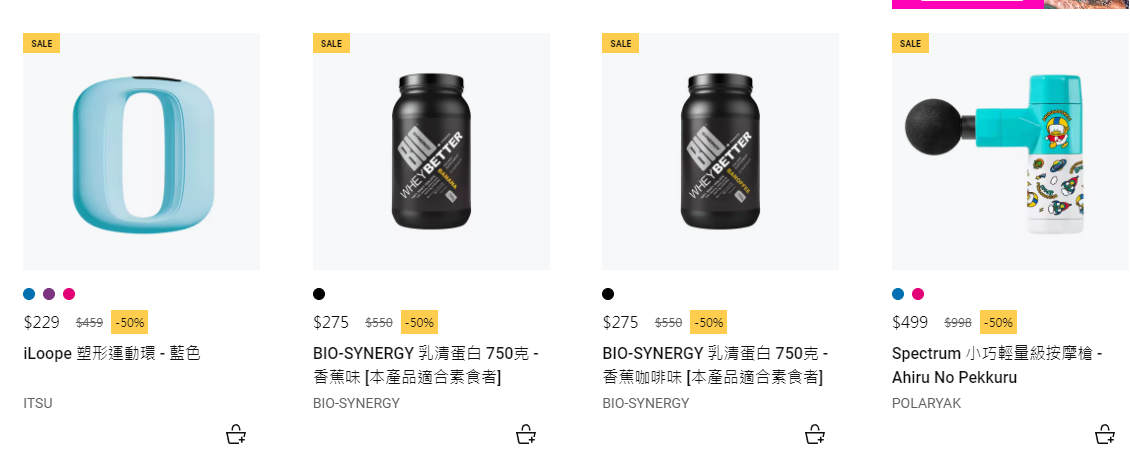Open Spectrum Ahiru No Pekkuru product title
This screenshot has width=1130, height=466.
click(x=996, y=365)
